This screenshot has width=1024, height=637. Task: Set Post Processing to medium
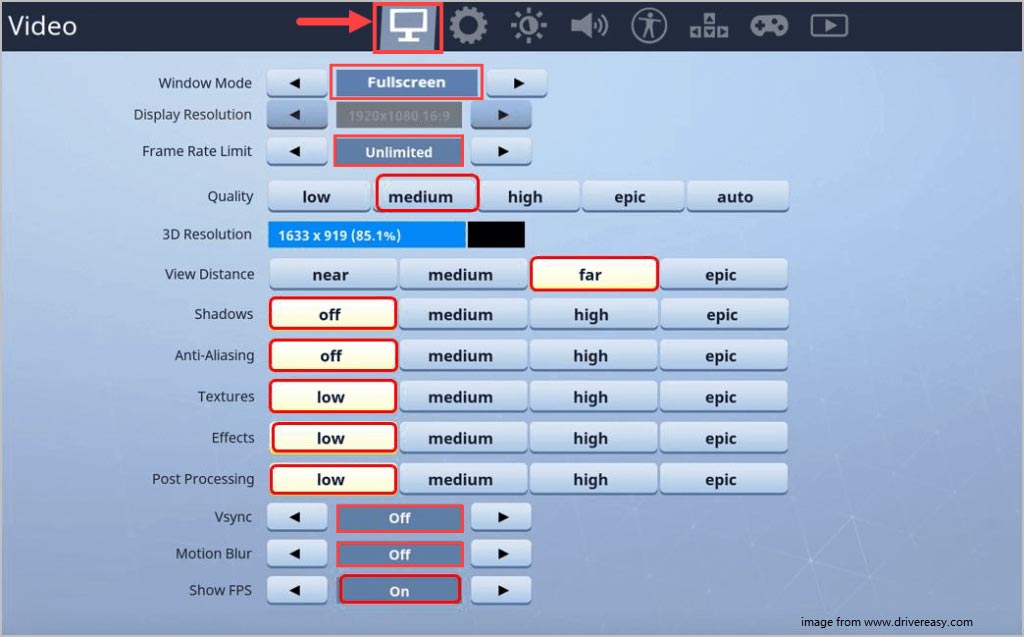click(463, 479)
